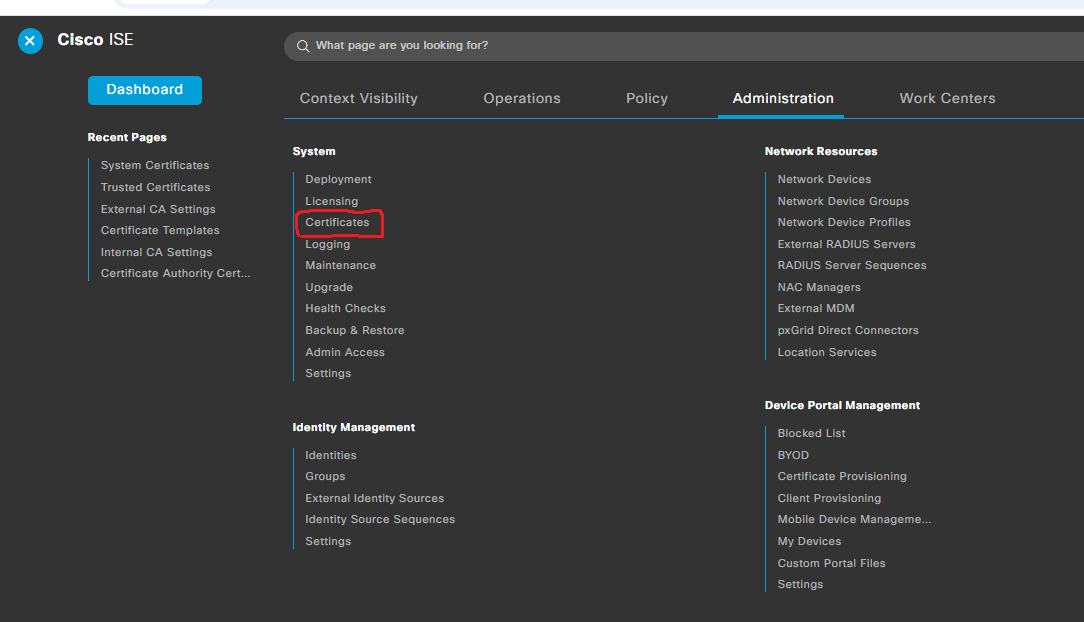Open the Dashboard button
1084x622 pixels.
144,90
